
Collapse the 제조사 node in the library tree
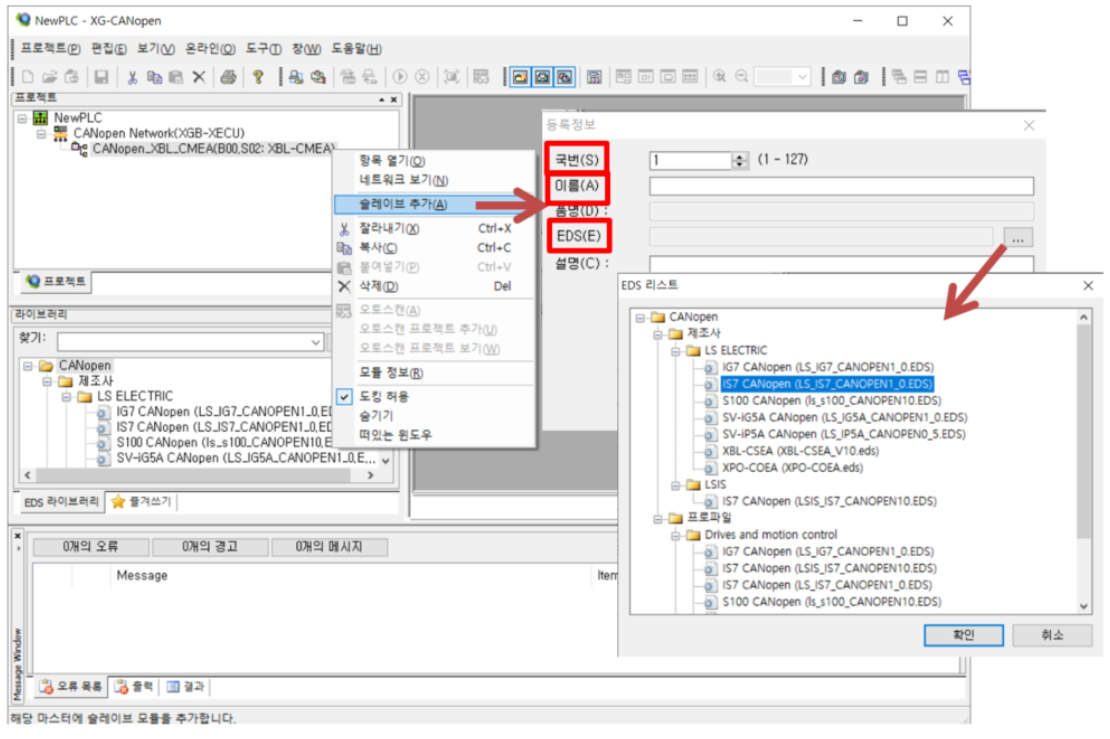(46, 380)
